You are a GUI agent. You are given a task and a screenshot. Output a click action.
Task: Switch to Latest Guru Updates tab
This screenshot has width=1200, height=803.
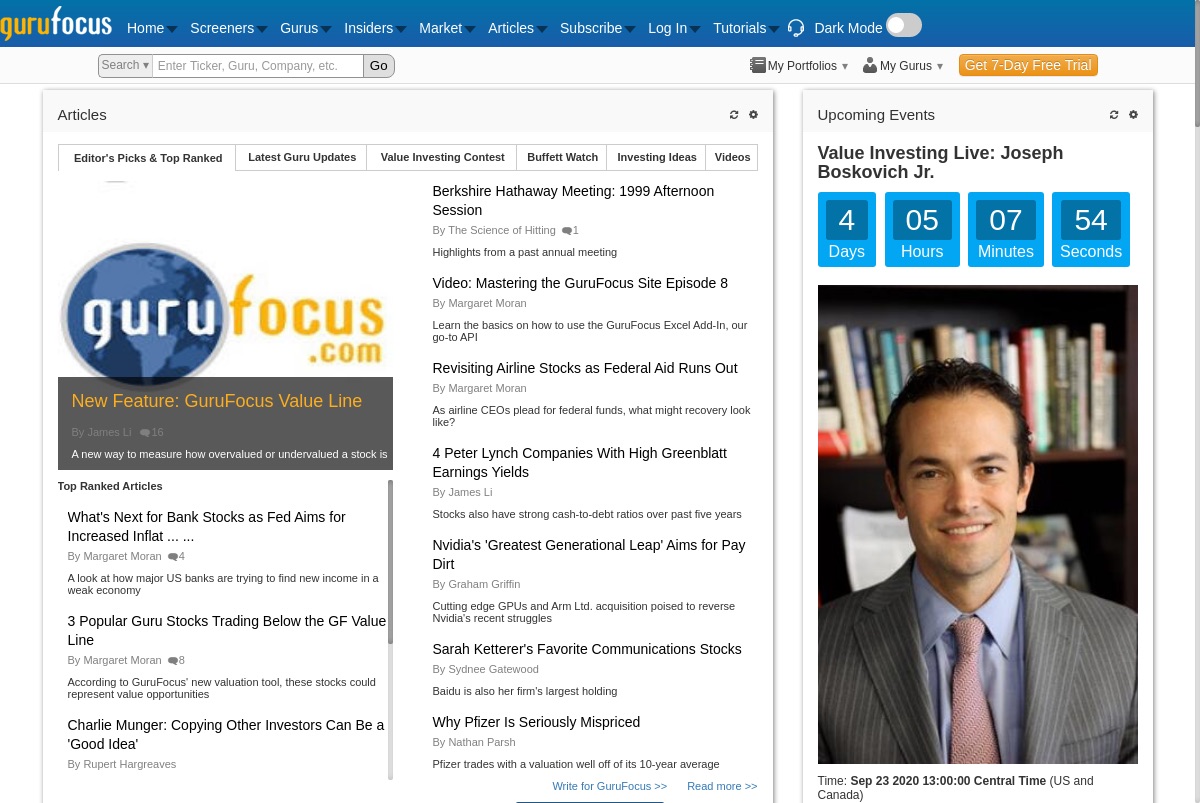302,157
